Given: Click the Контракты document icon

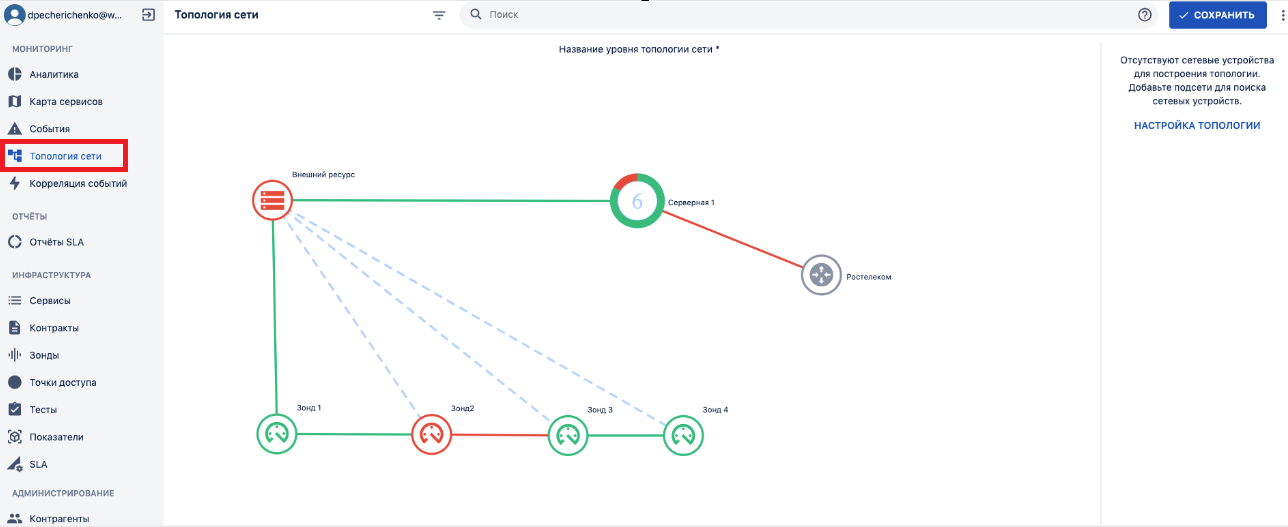Looking at the screenshot, I should pos(15,327).
